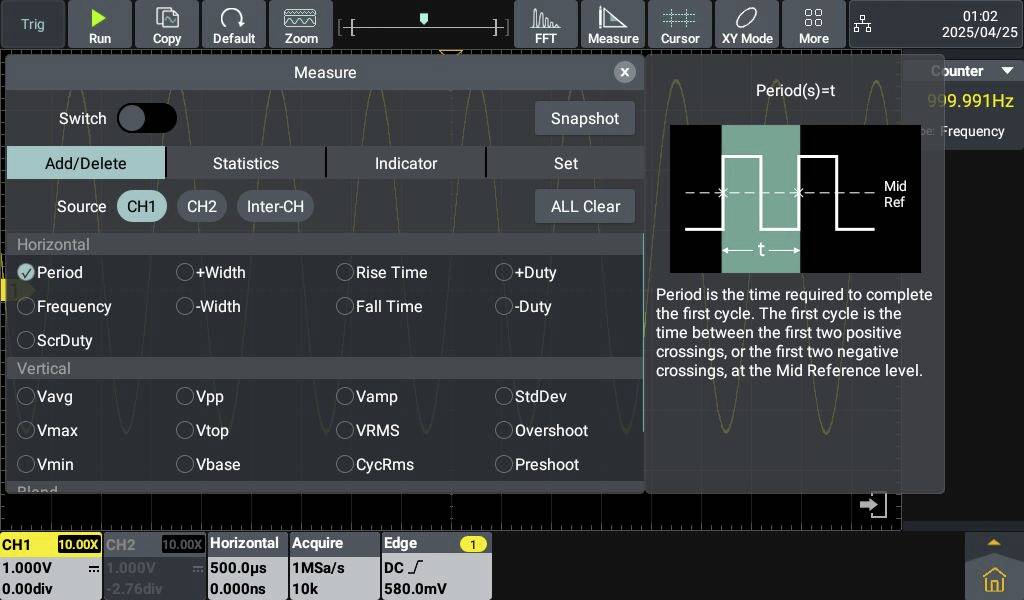Uncheck the Period measurement
The width and height of the screenshot is (1024, 600).
pyautogui.click(x=26, y=272)
